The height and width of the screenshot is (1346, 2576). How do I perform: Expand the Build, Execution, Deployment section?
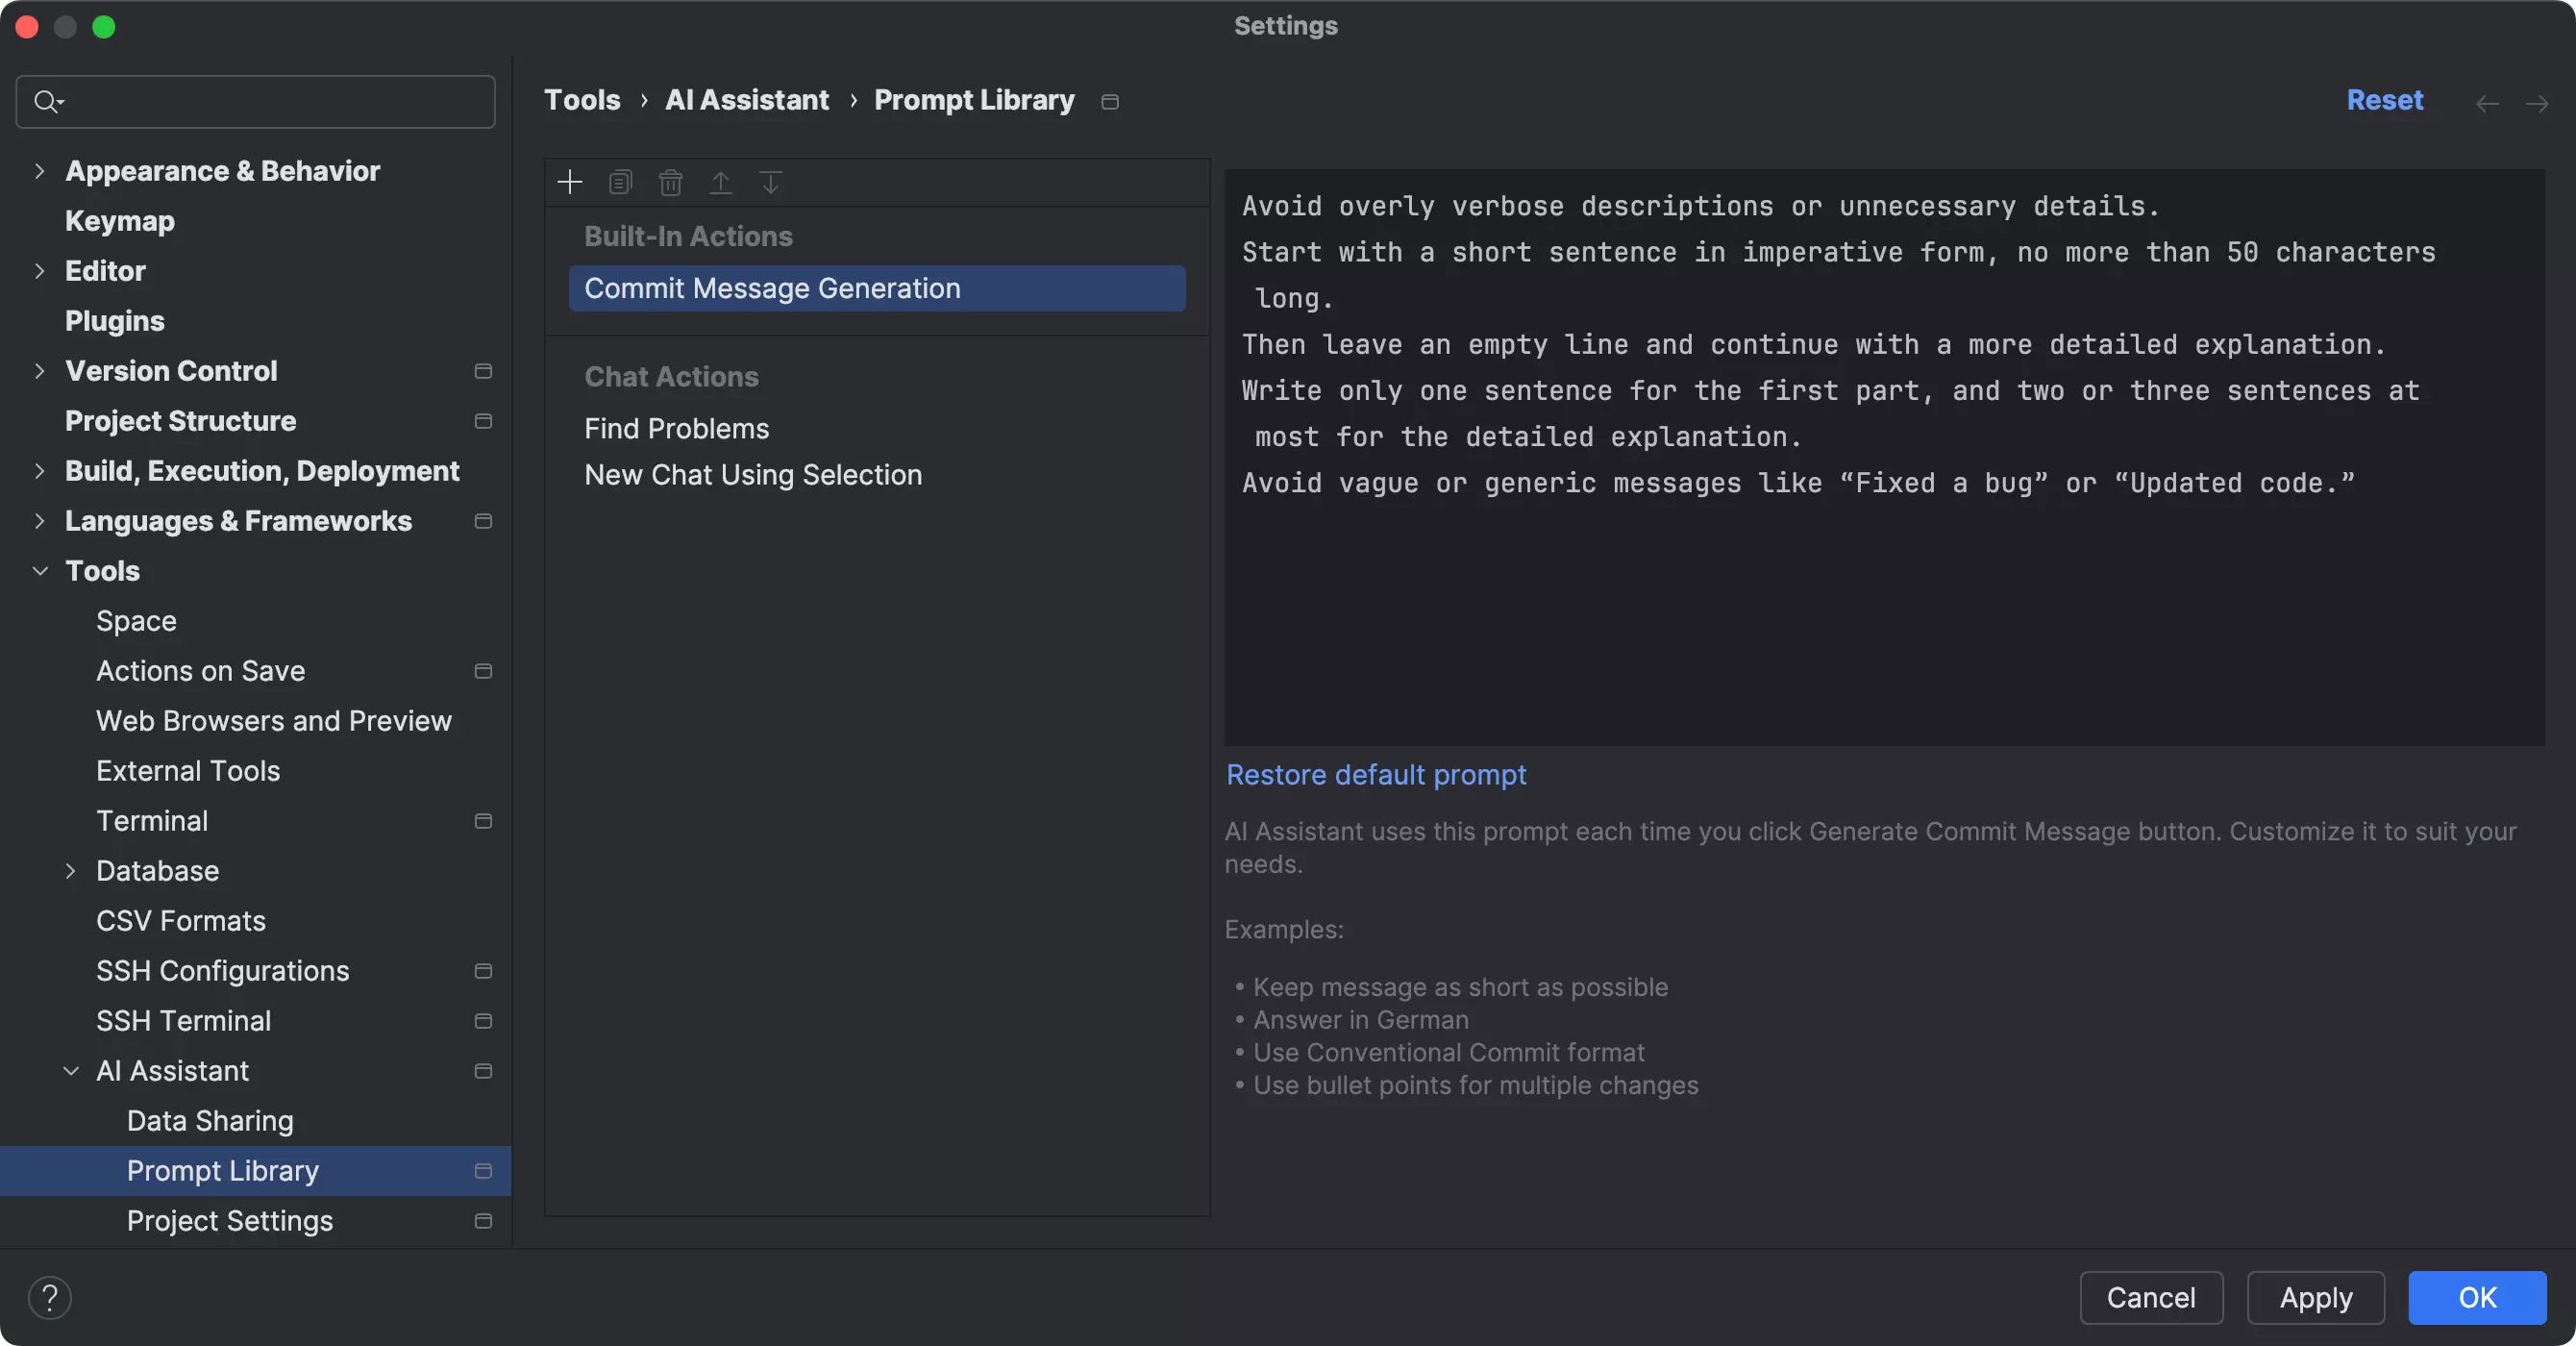pyautogui.click(x=36, y=470)
